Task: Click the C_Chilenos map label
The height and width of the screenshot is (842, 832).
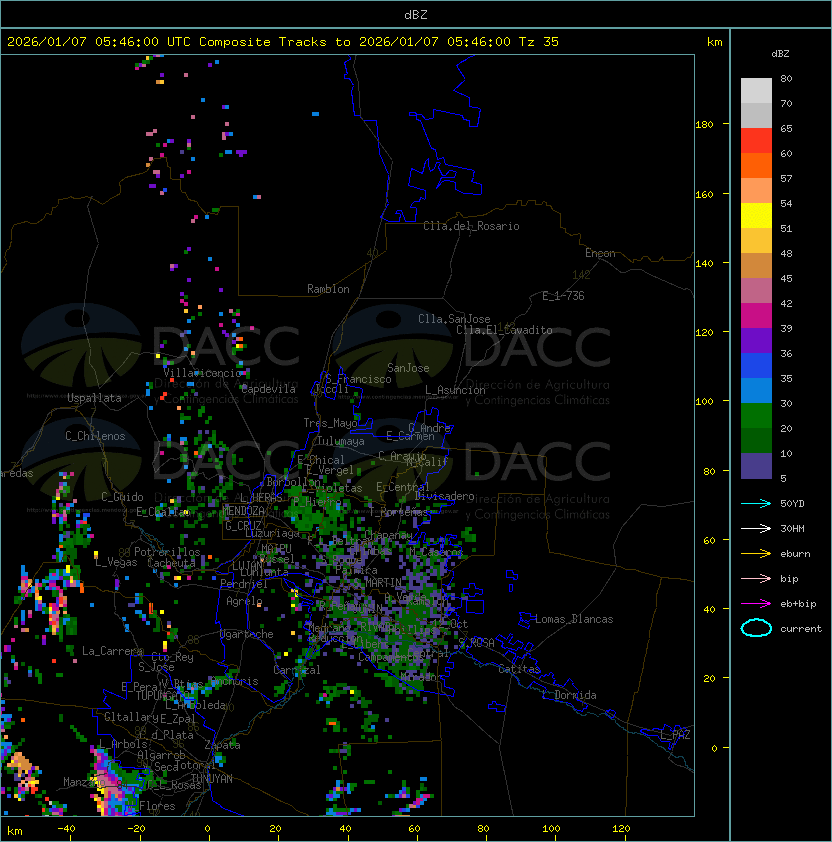Action: pos(95,436)
